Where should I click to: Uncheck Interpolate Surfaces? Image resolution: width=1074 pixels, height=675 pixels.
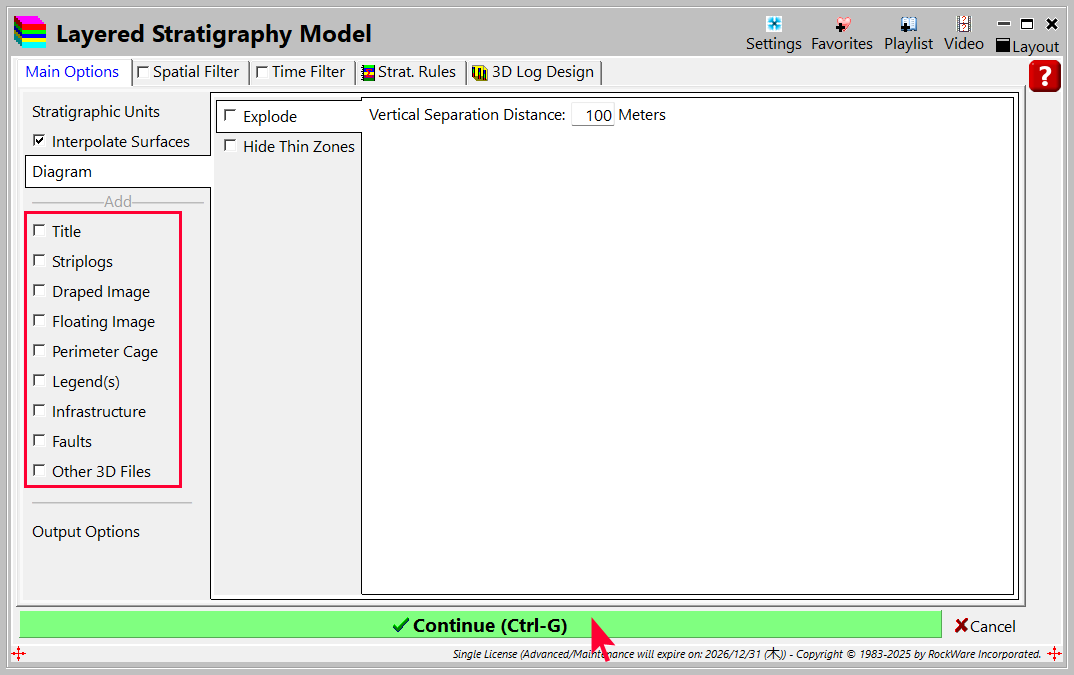click(39, 141)
